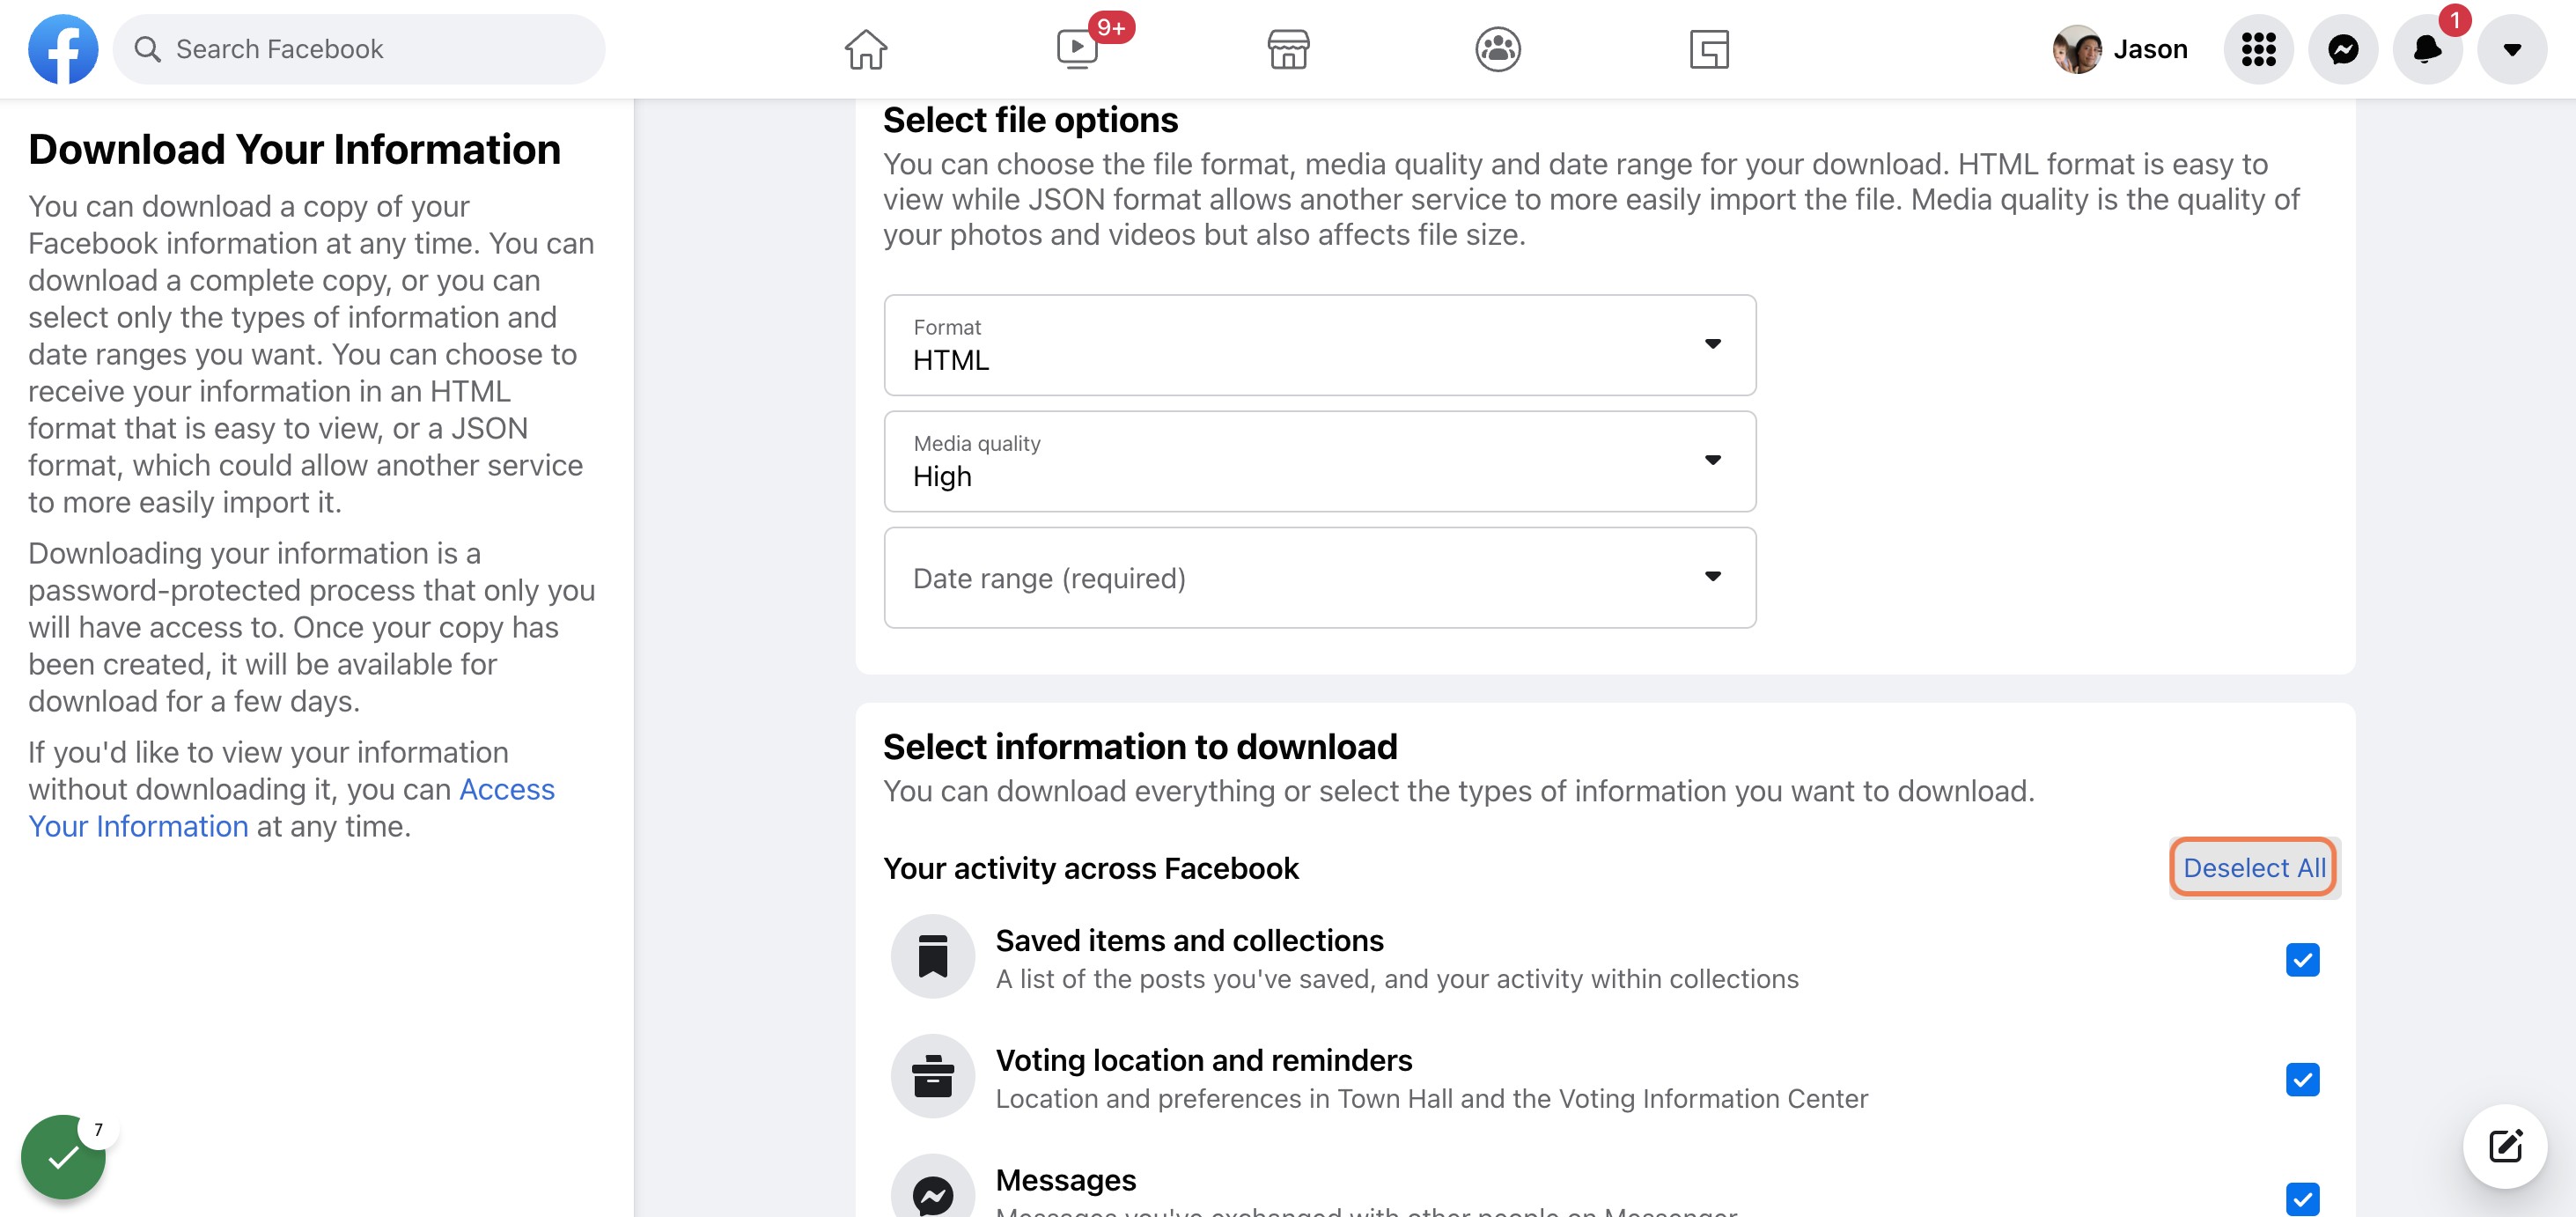The height and width of the screenshot is (1217, 2576).
Task: Click the Jason profile name
Action: [x=2150, y=49]
